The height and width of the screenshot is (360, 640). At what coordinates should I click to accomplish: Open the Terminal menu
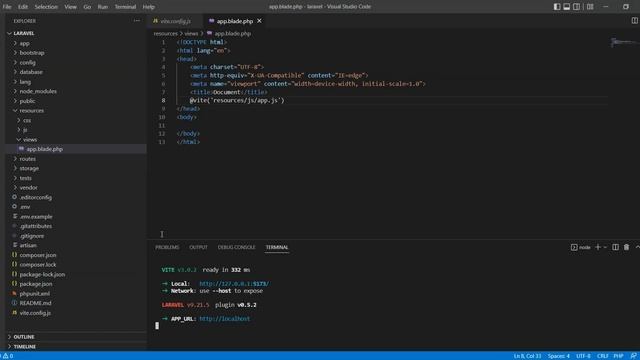(125, 7)
